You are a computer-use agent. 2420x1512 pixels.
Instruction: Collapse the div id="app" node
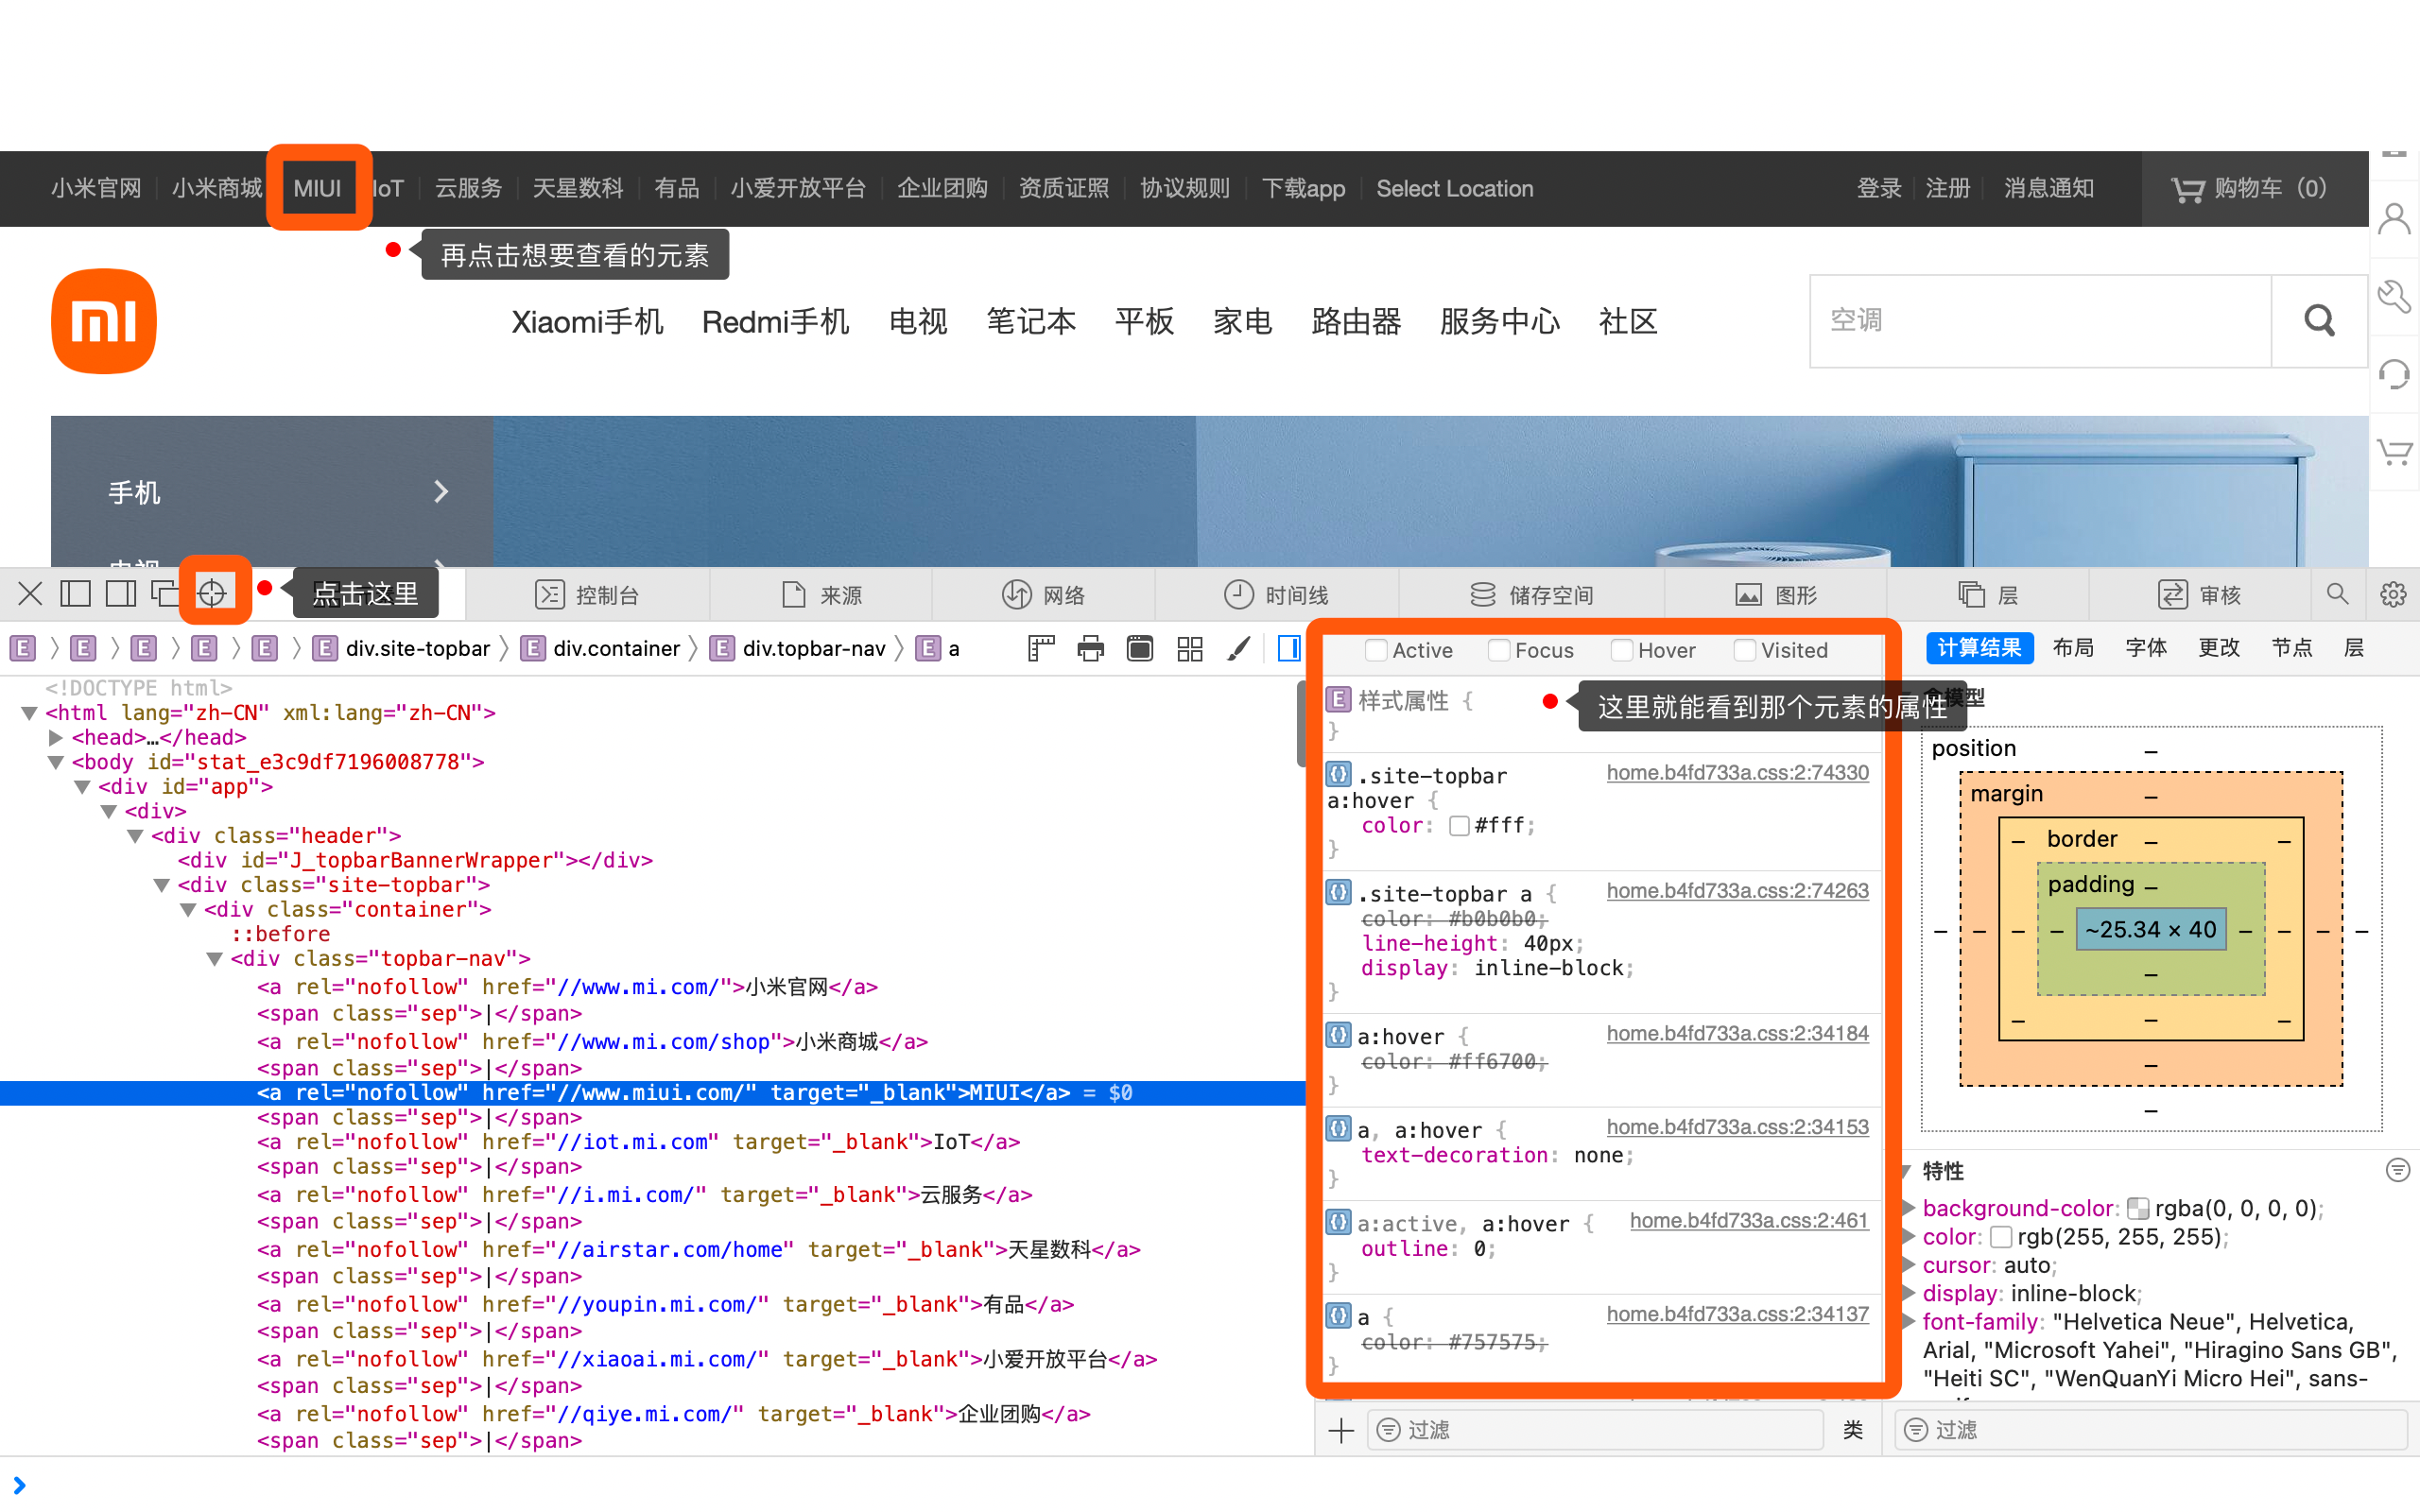click(83, 787)
